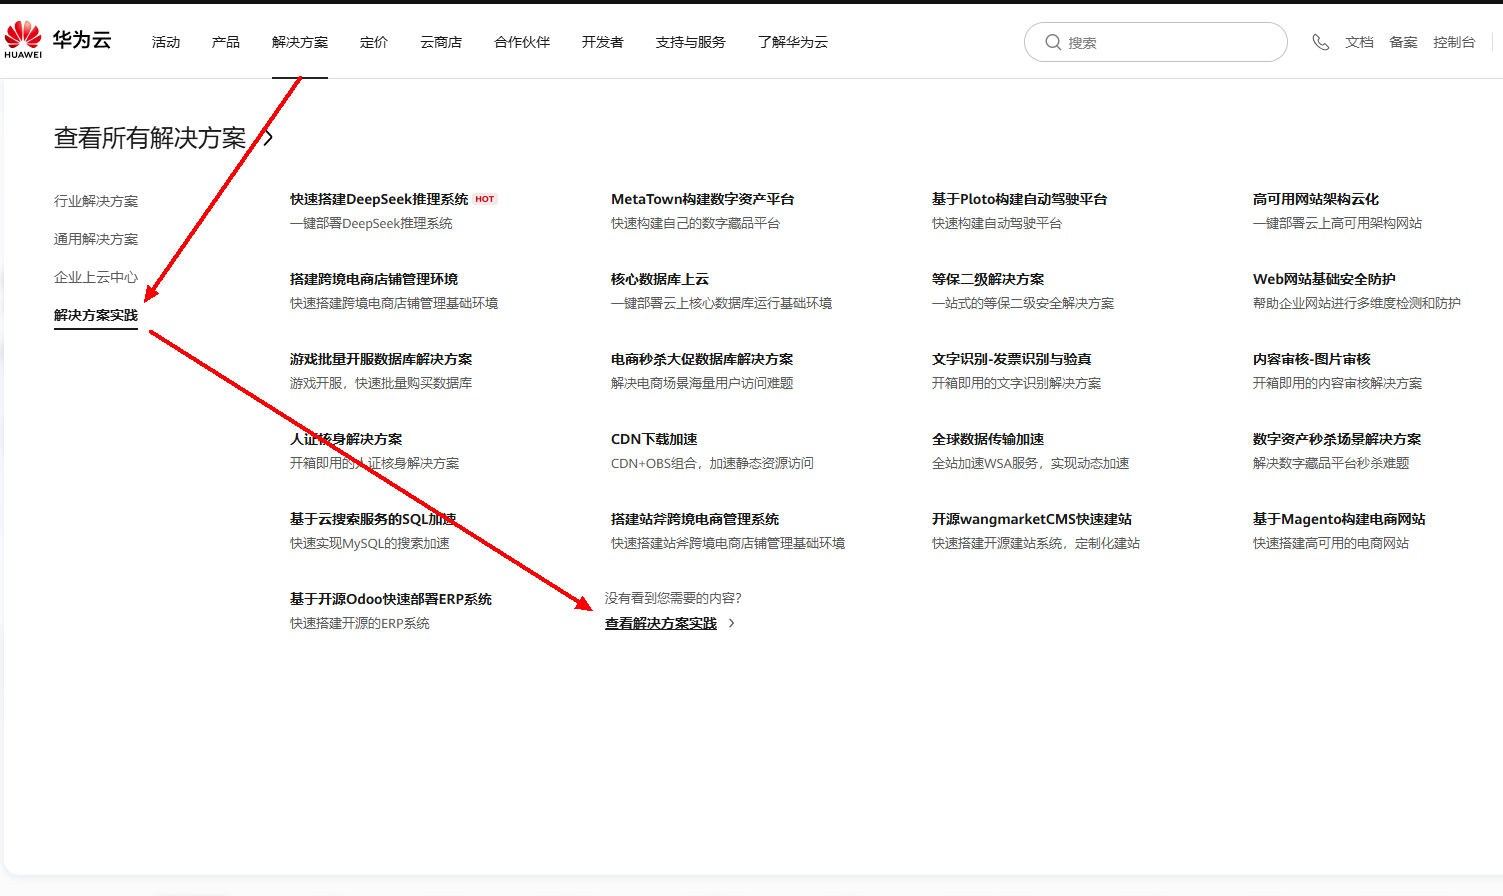This screenshot has width=1503, height=896.
Task: Click the Huawei Cloud logo
Action: [57, 40]
